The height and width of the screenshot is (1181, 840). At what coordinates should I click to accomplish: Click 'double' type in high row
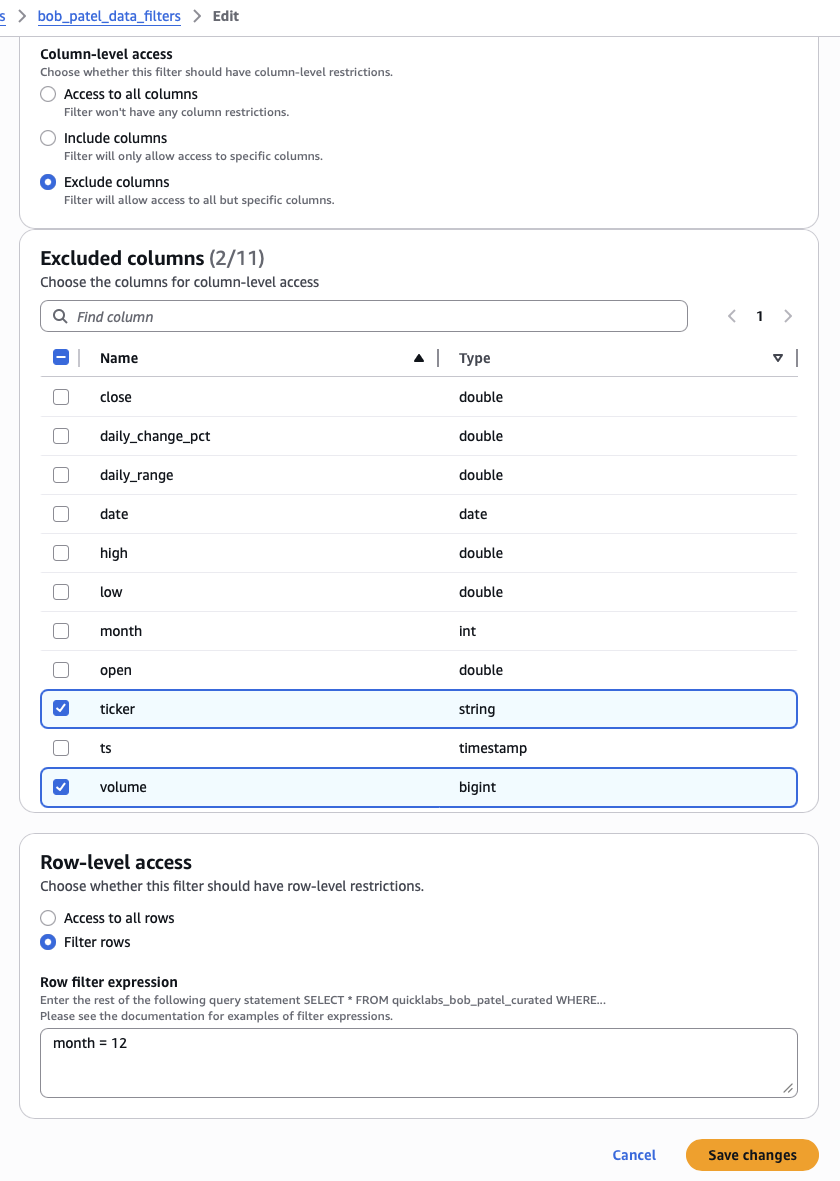(x=481, y=553)
